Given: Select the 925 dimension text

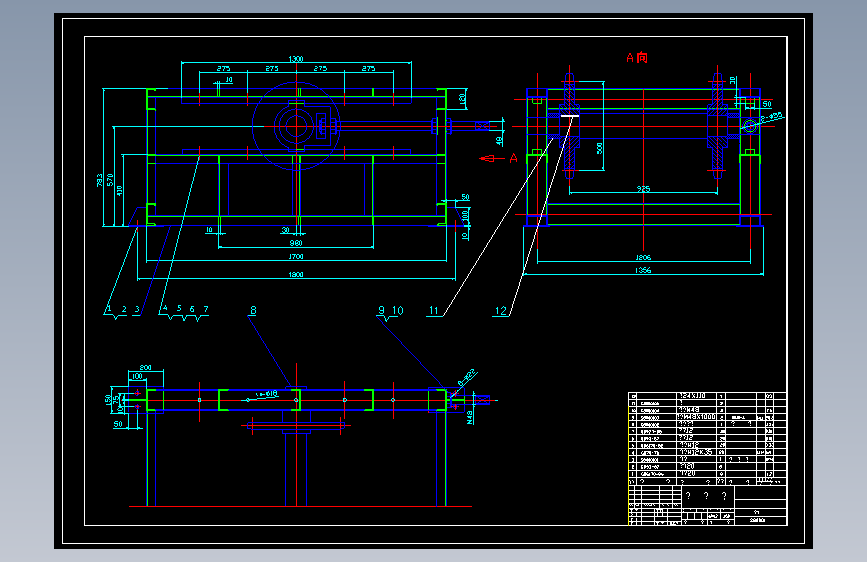Looking at the screenshot, I should [643, 189].
